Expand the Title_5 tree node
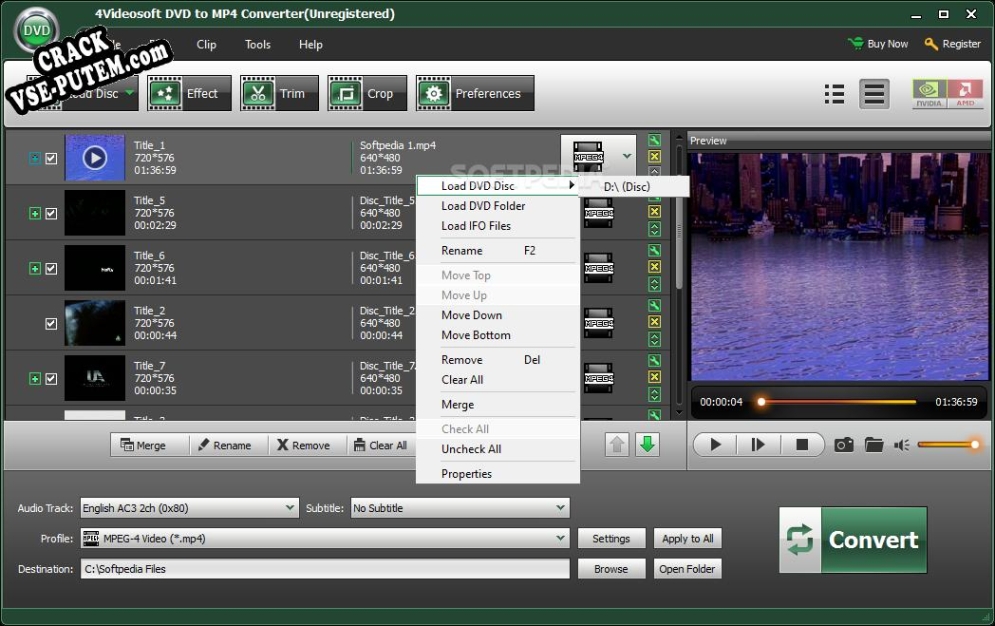This screenshot has height=626, width=995. tap(35, 214)
